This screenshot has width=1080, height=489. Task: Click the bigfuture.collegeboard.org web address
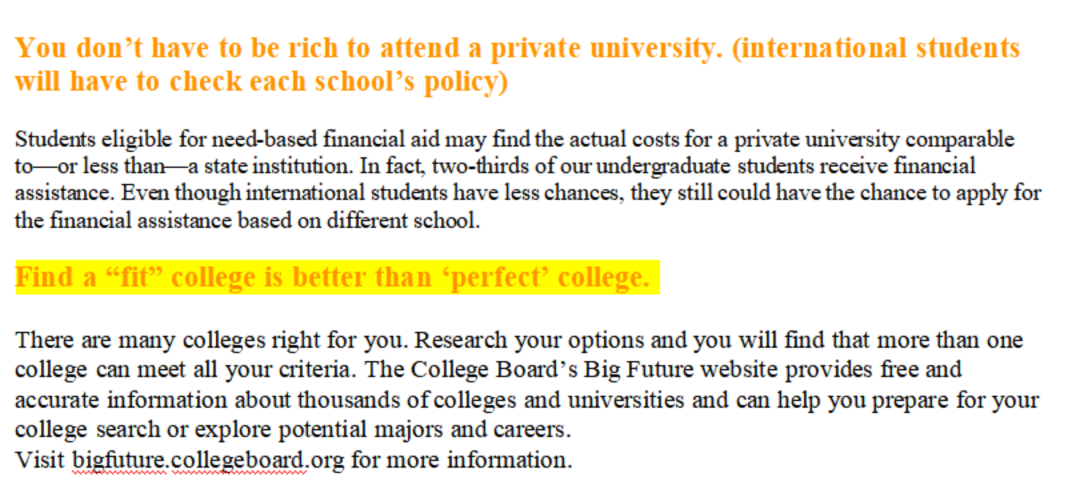click(x=208, y=459)
